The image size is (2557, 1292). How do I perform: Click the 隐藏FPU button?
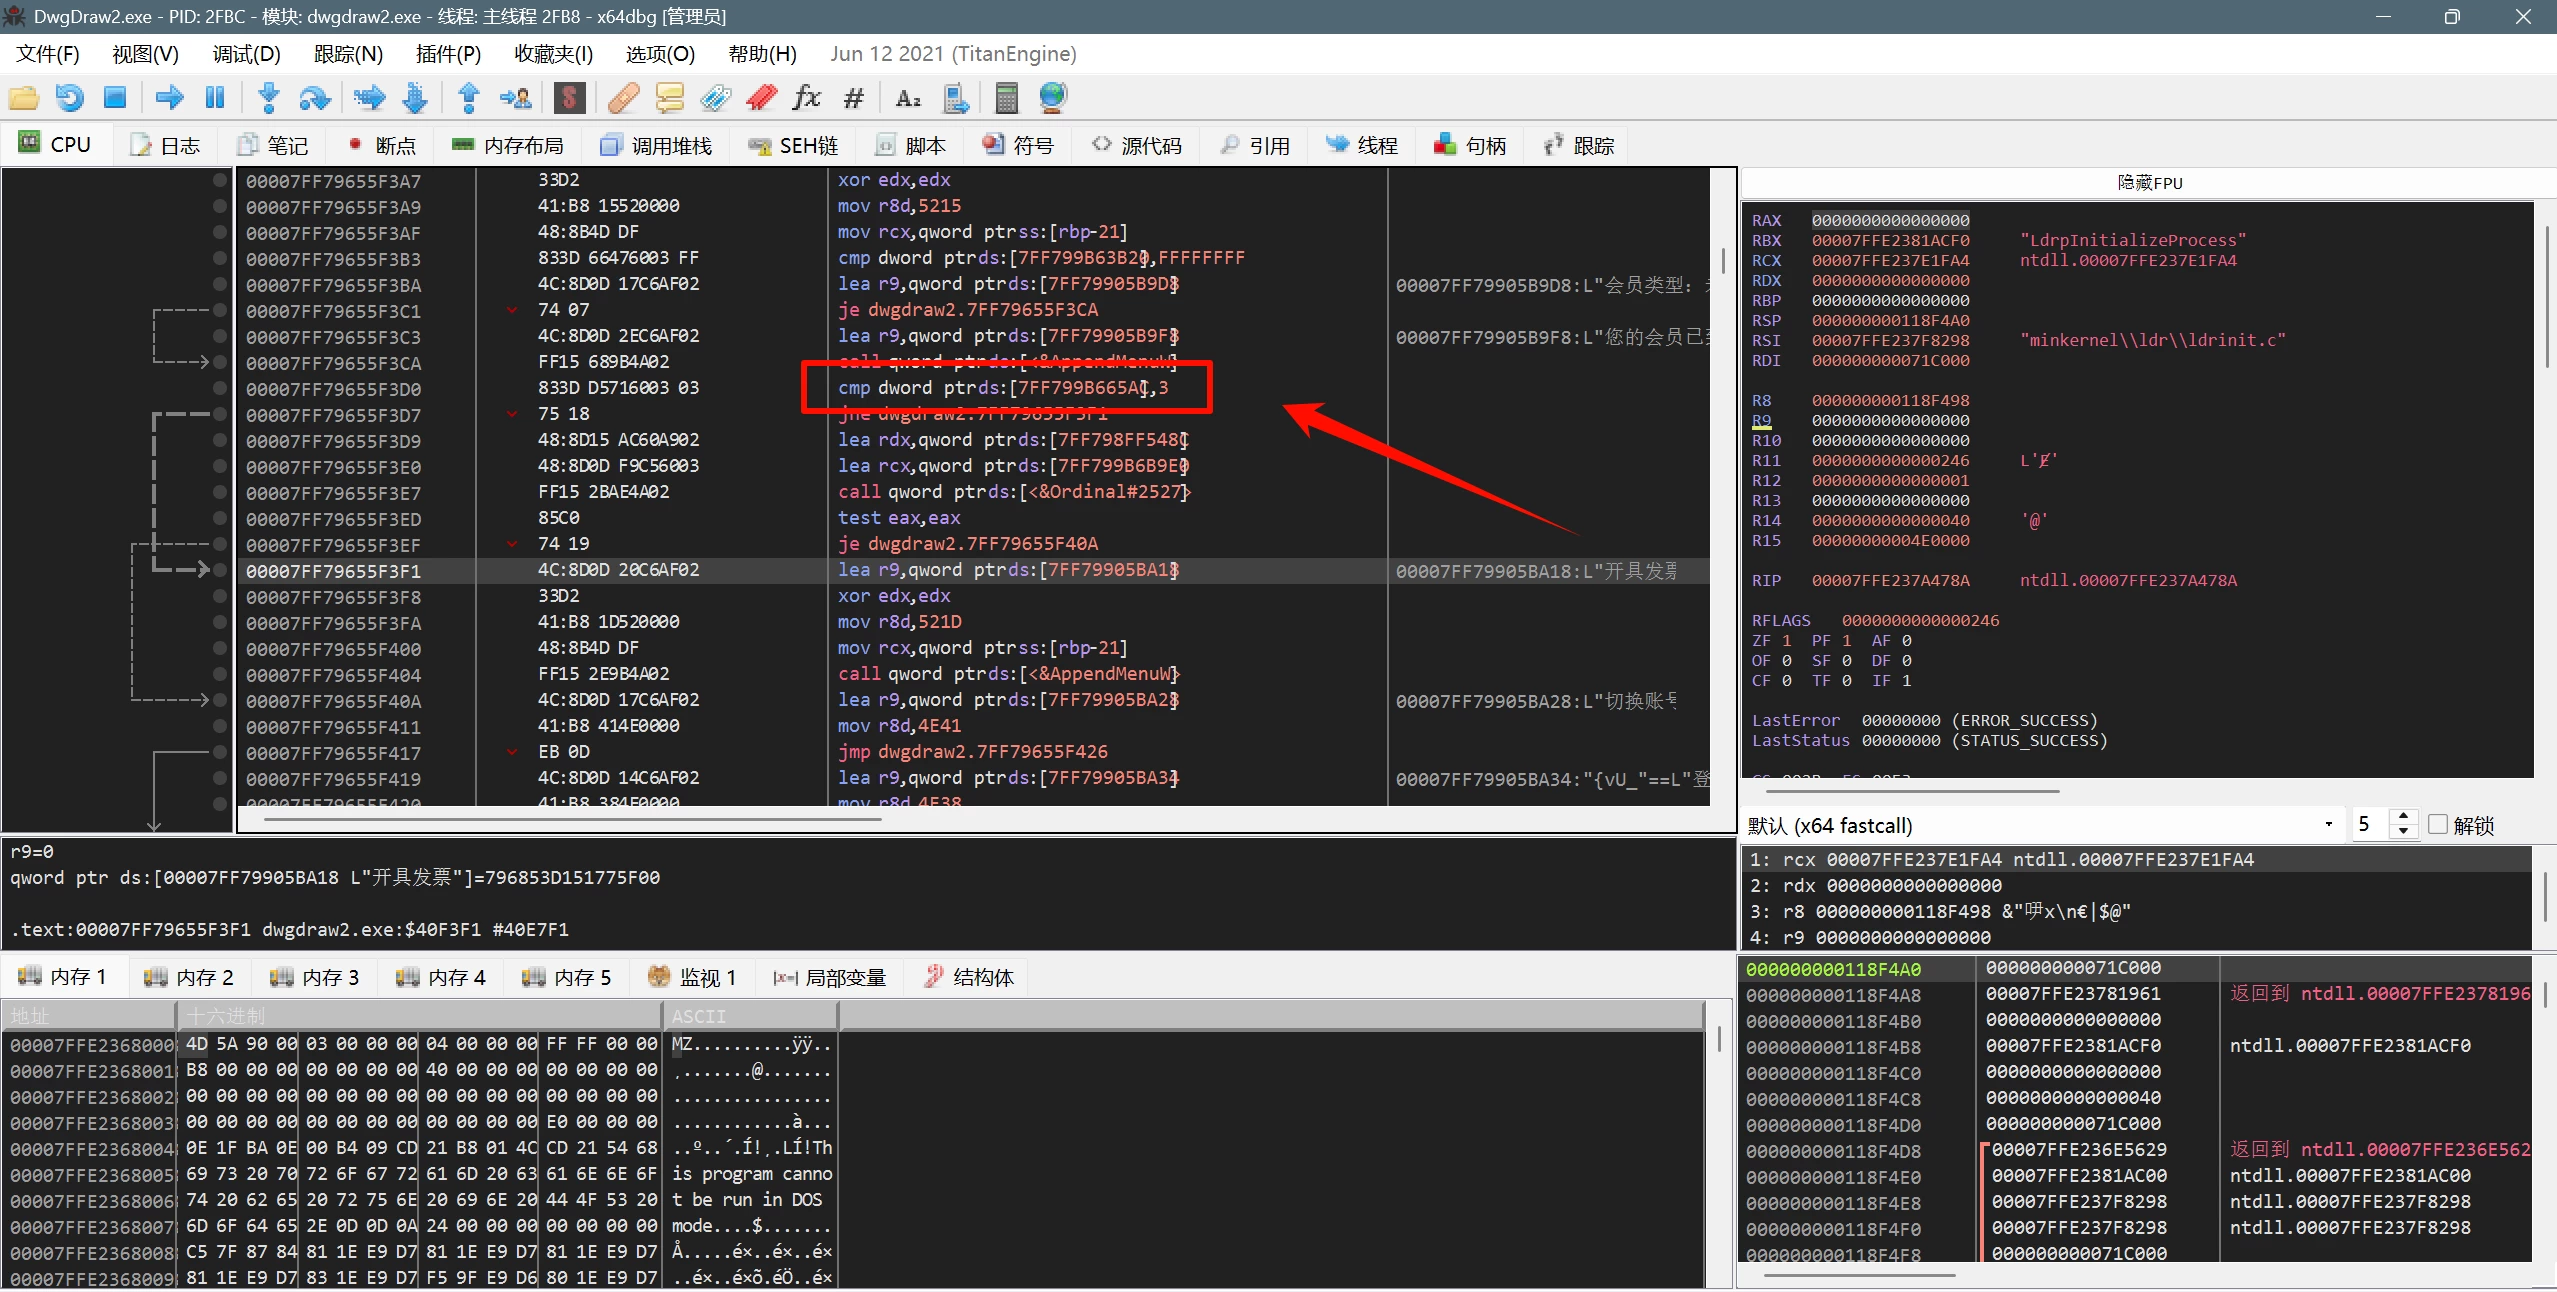tap(2149, 183)
